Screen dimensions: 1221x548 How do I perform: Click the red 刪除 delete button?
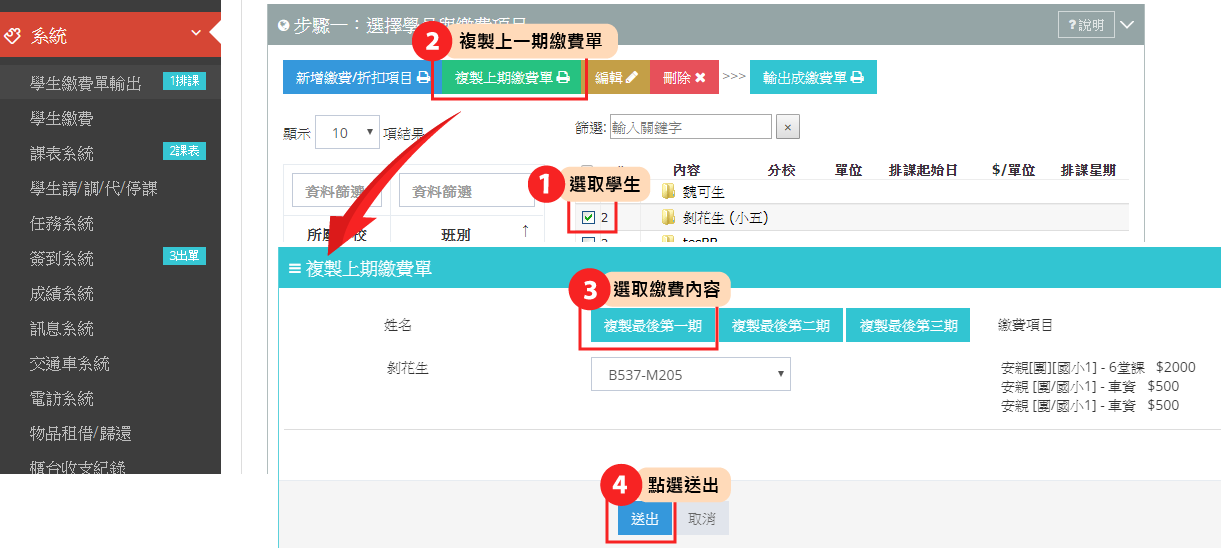tap(684, 77)
